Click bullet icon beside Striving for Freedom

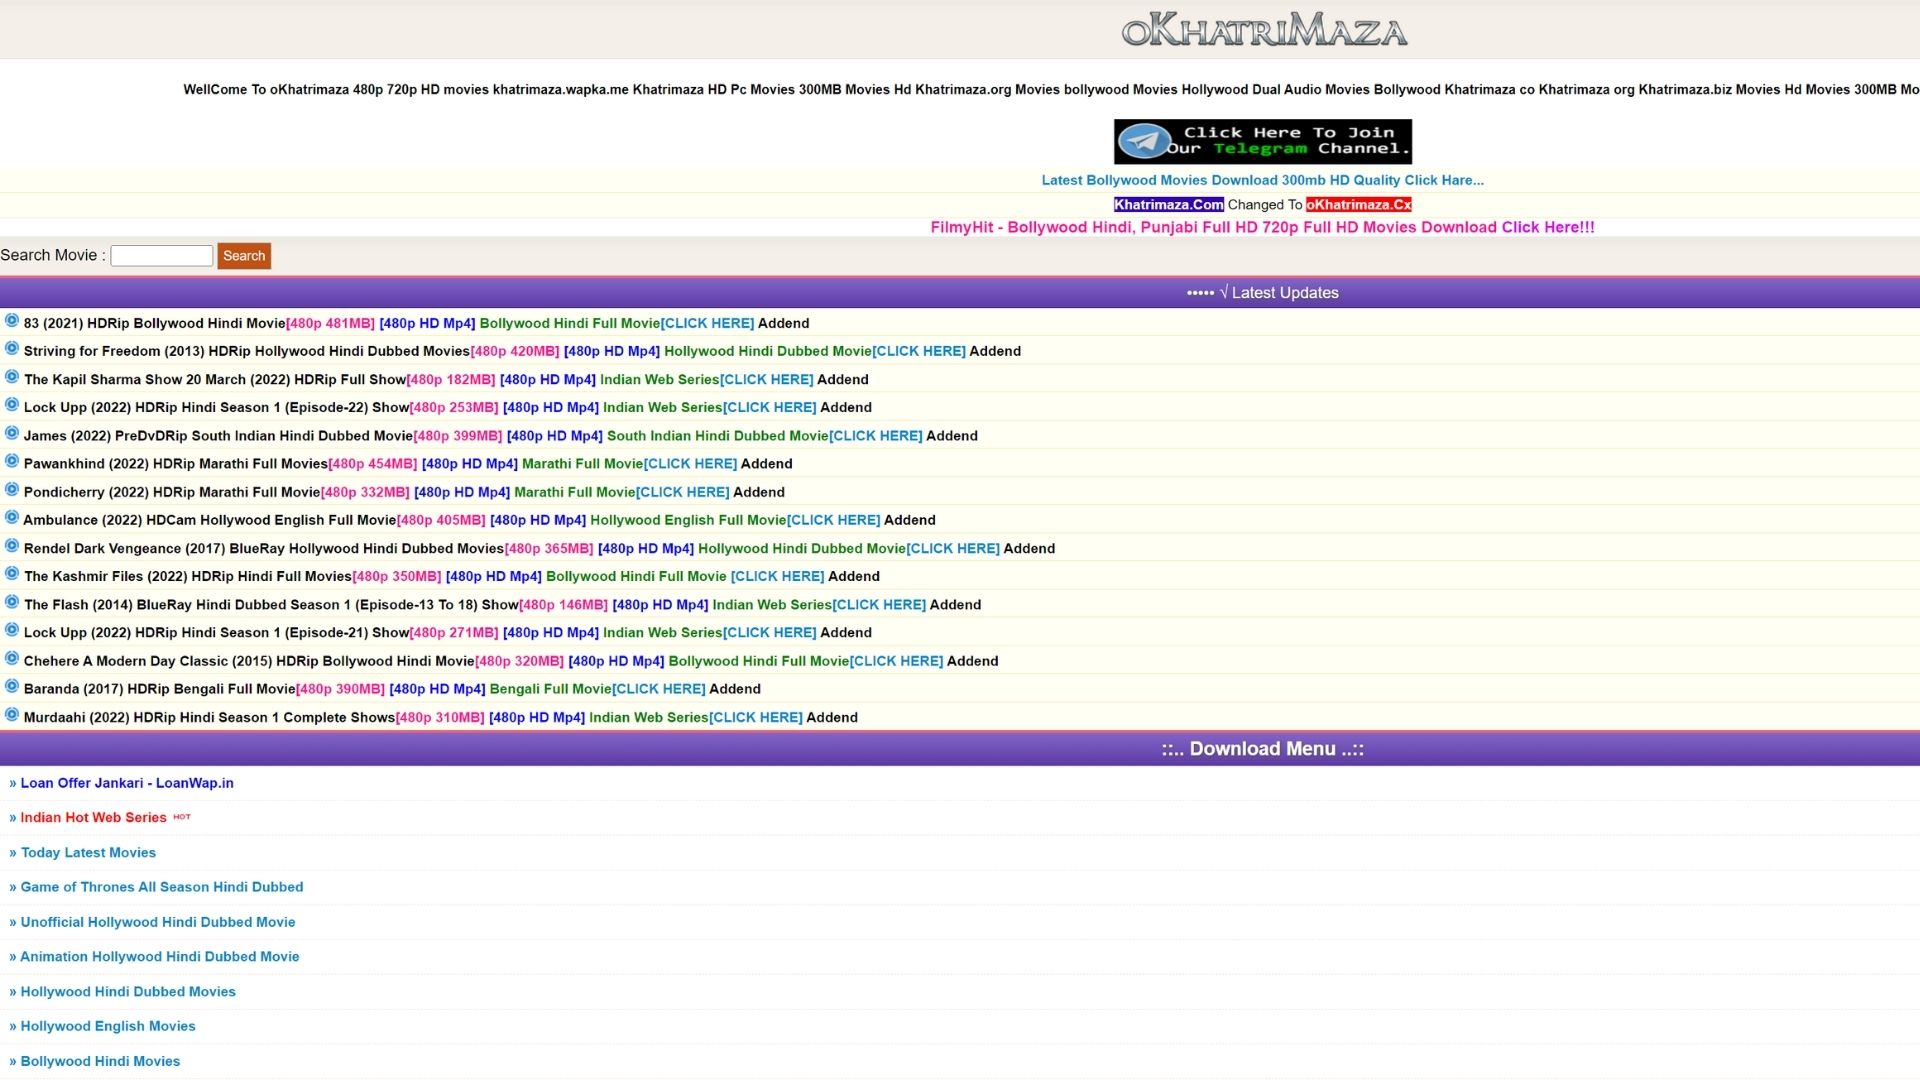tap(12, 349)
